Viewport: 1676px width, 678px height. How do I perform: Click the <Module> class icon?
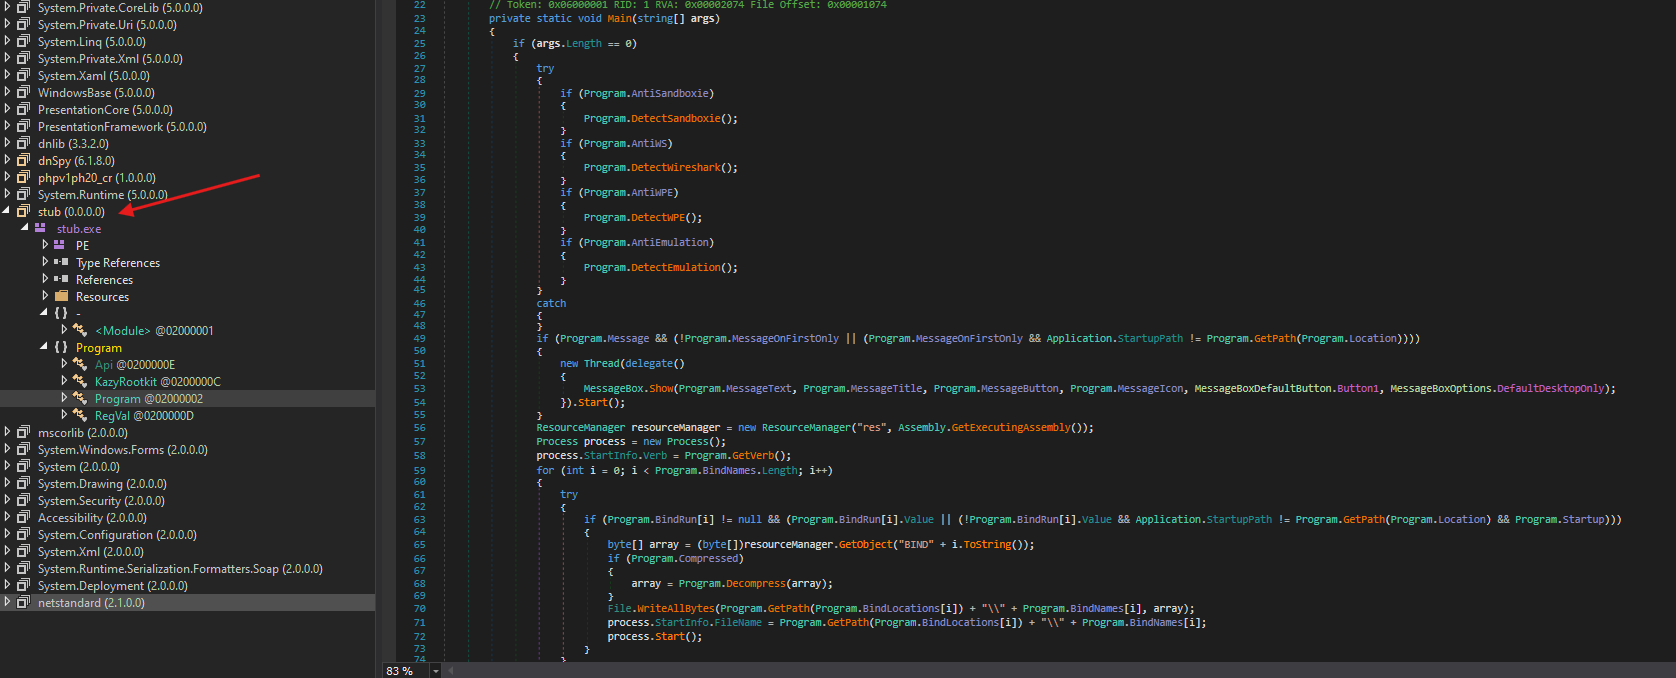coord(80,331)
